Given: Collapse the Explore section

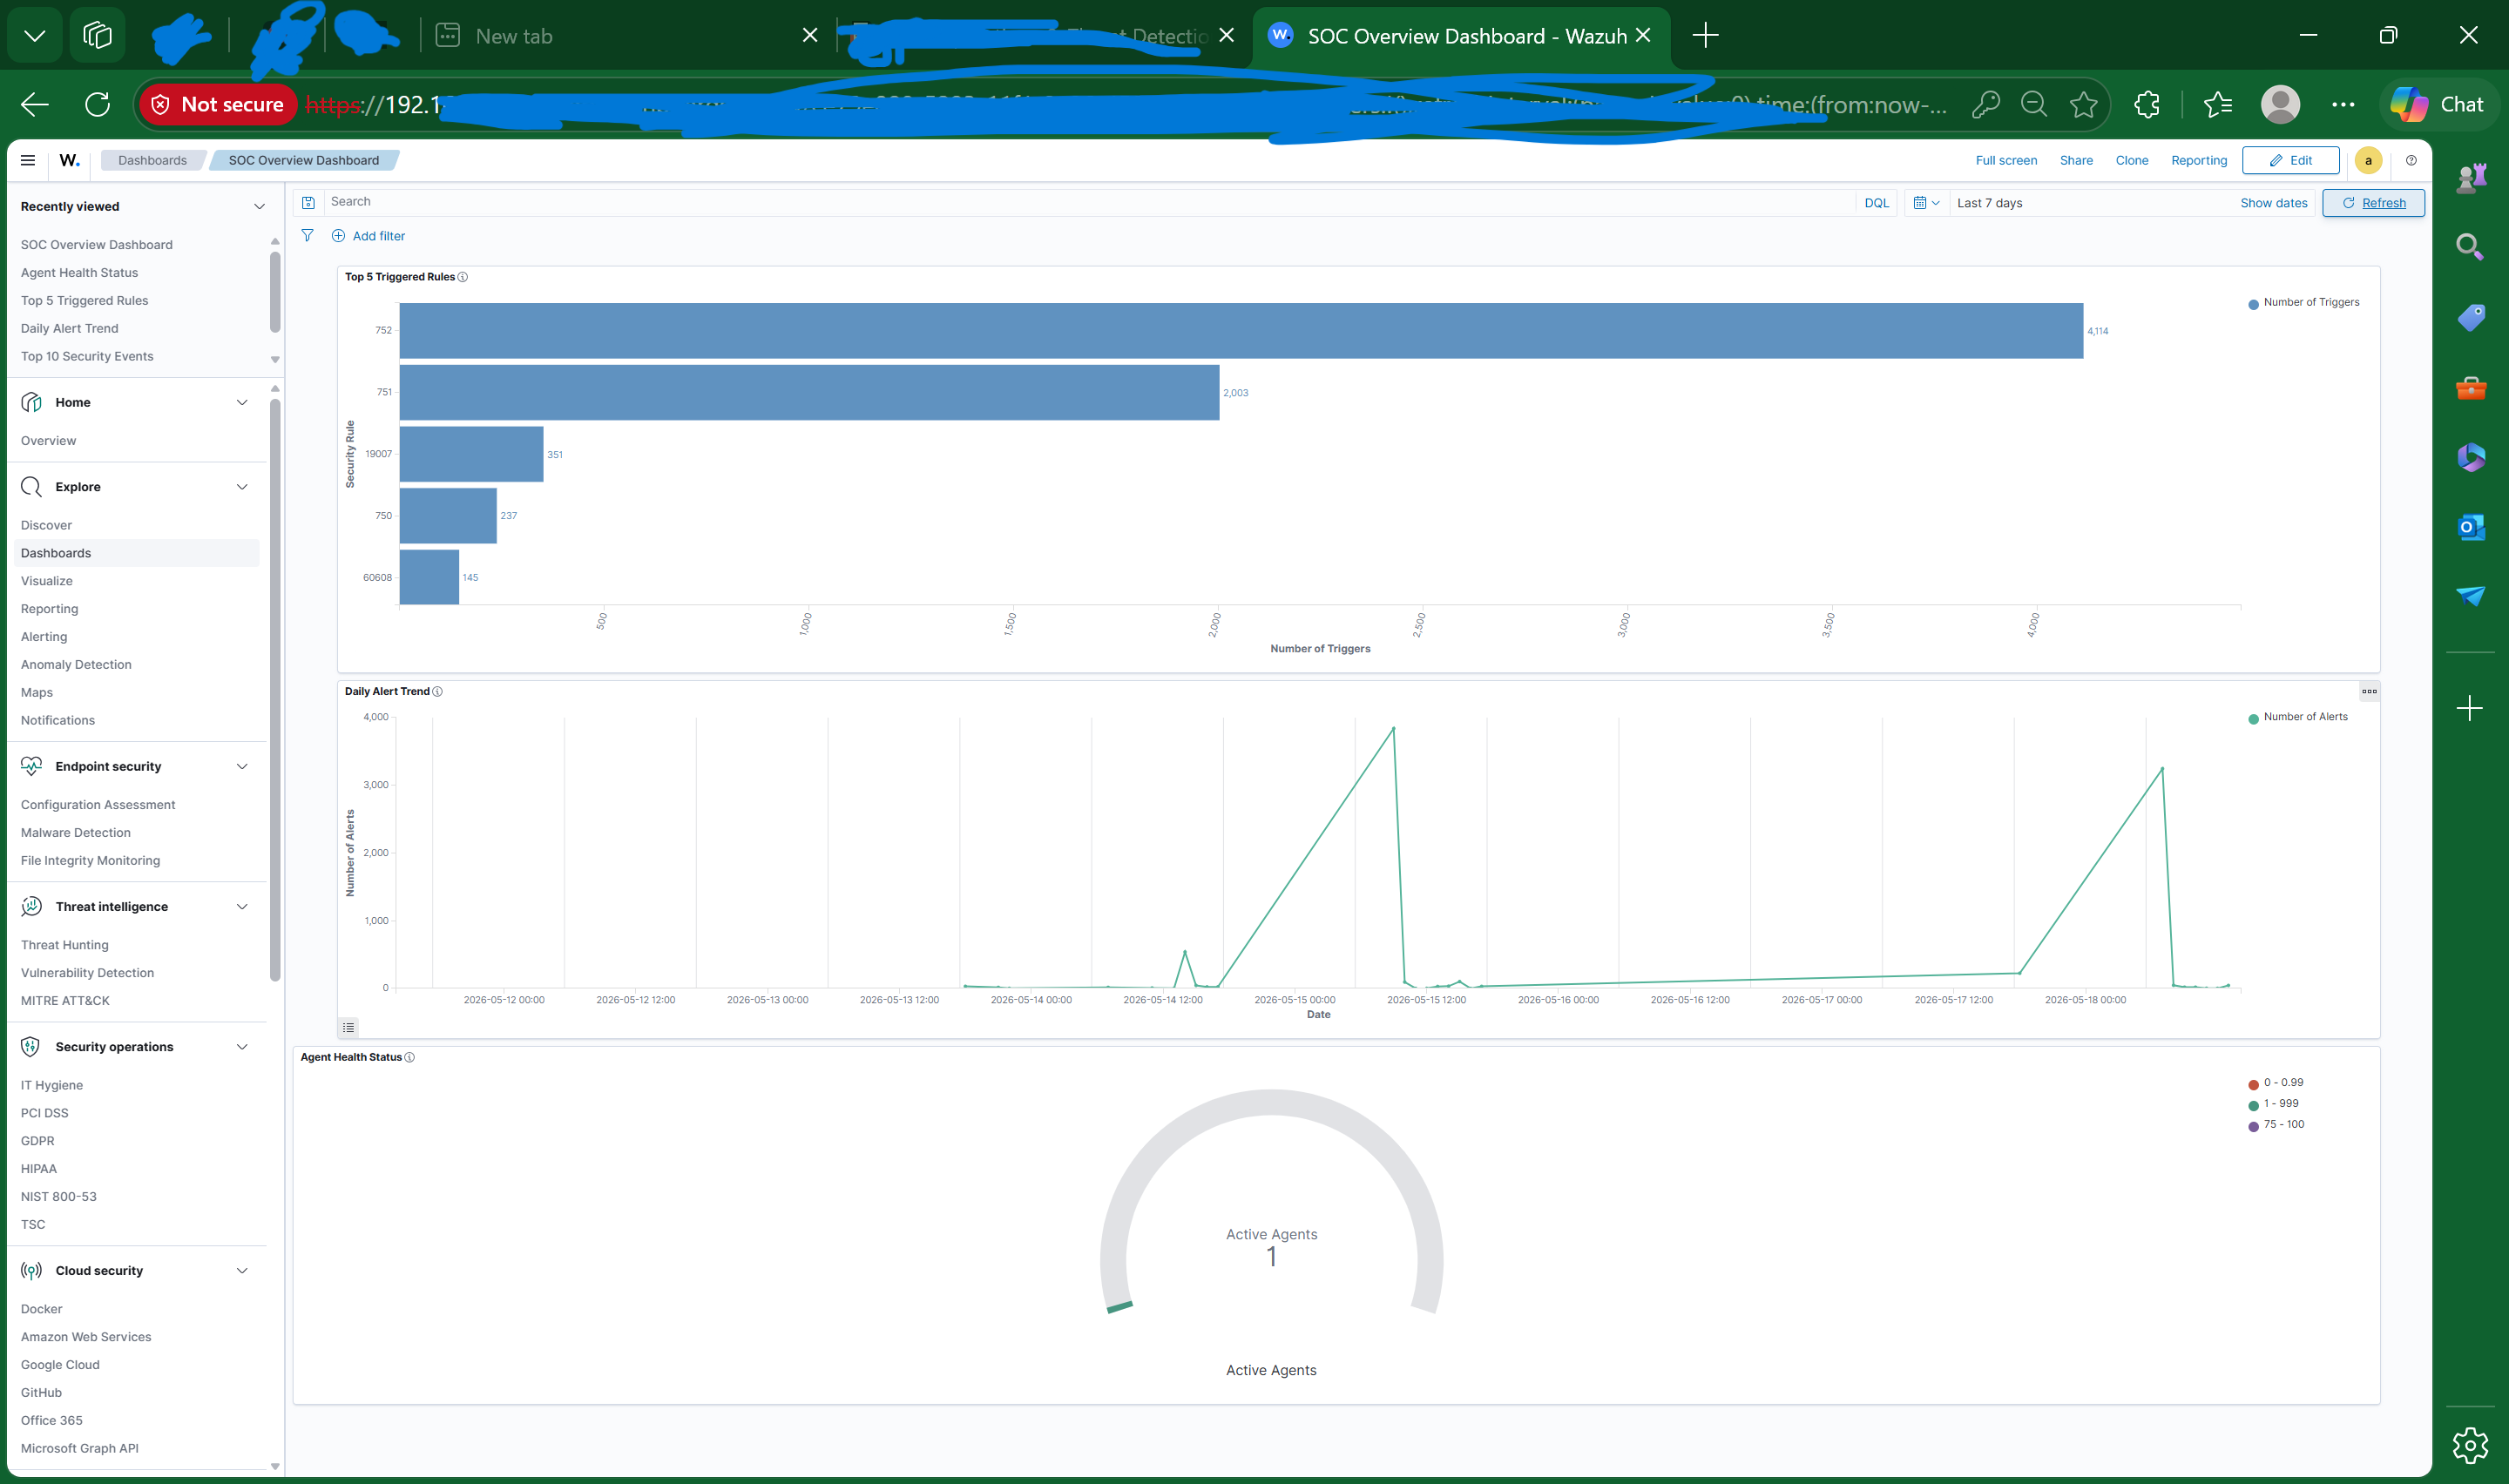Looking at the screenshot, I should click(x=241, y=487).
